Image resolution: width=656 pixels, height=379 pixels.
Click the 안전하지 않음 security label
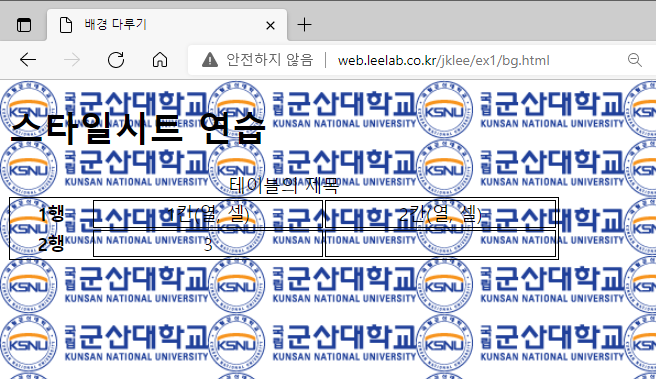[x=269, y=60]
